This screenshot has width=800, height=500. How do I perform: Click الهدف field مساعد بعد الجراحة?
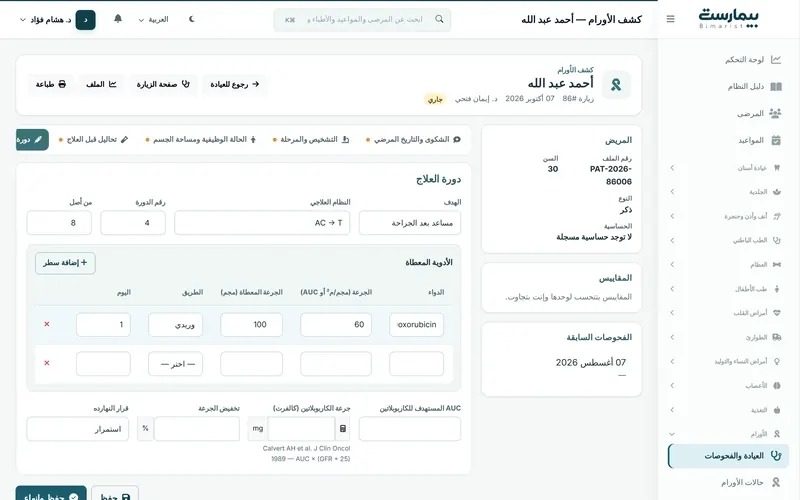410,223
